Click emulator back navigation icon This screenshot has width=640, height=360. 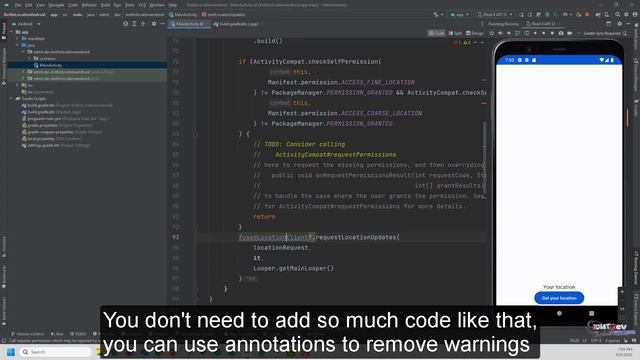click(x=535, y=33)
